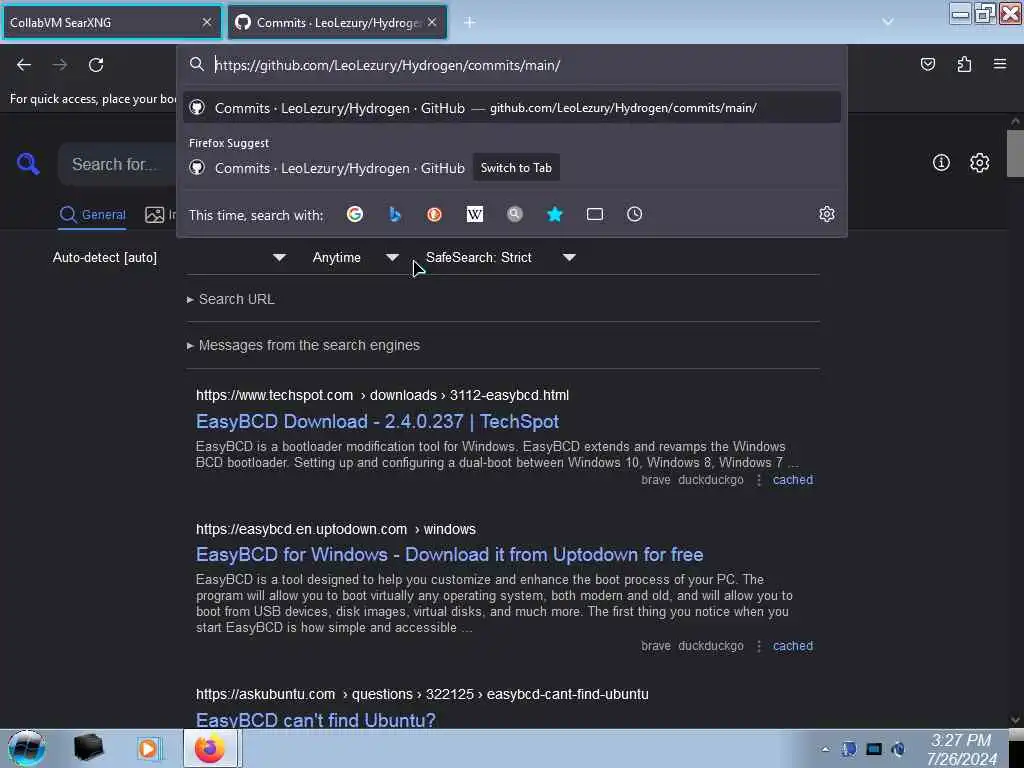Select the General search category tab

(x=92, y=214)
